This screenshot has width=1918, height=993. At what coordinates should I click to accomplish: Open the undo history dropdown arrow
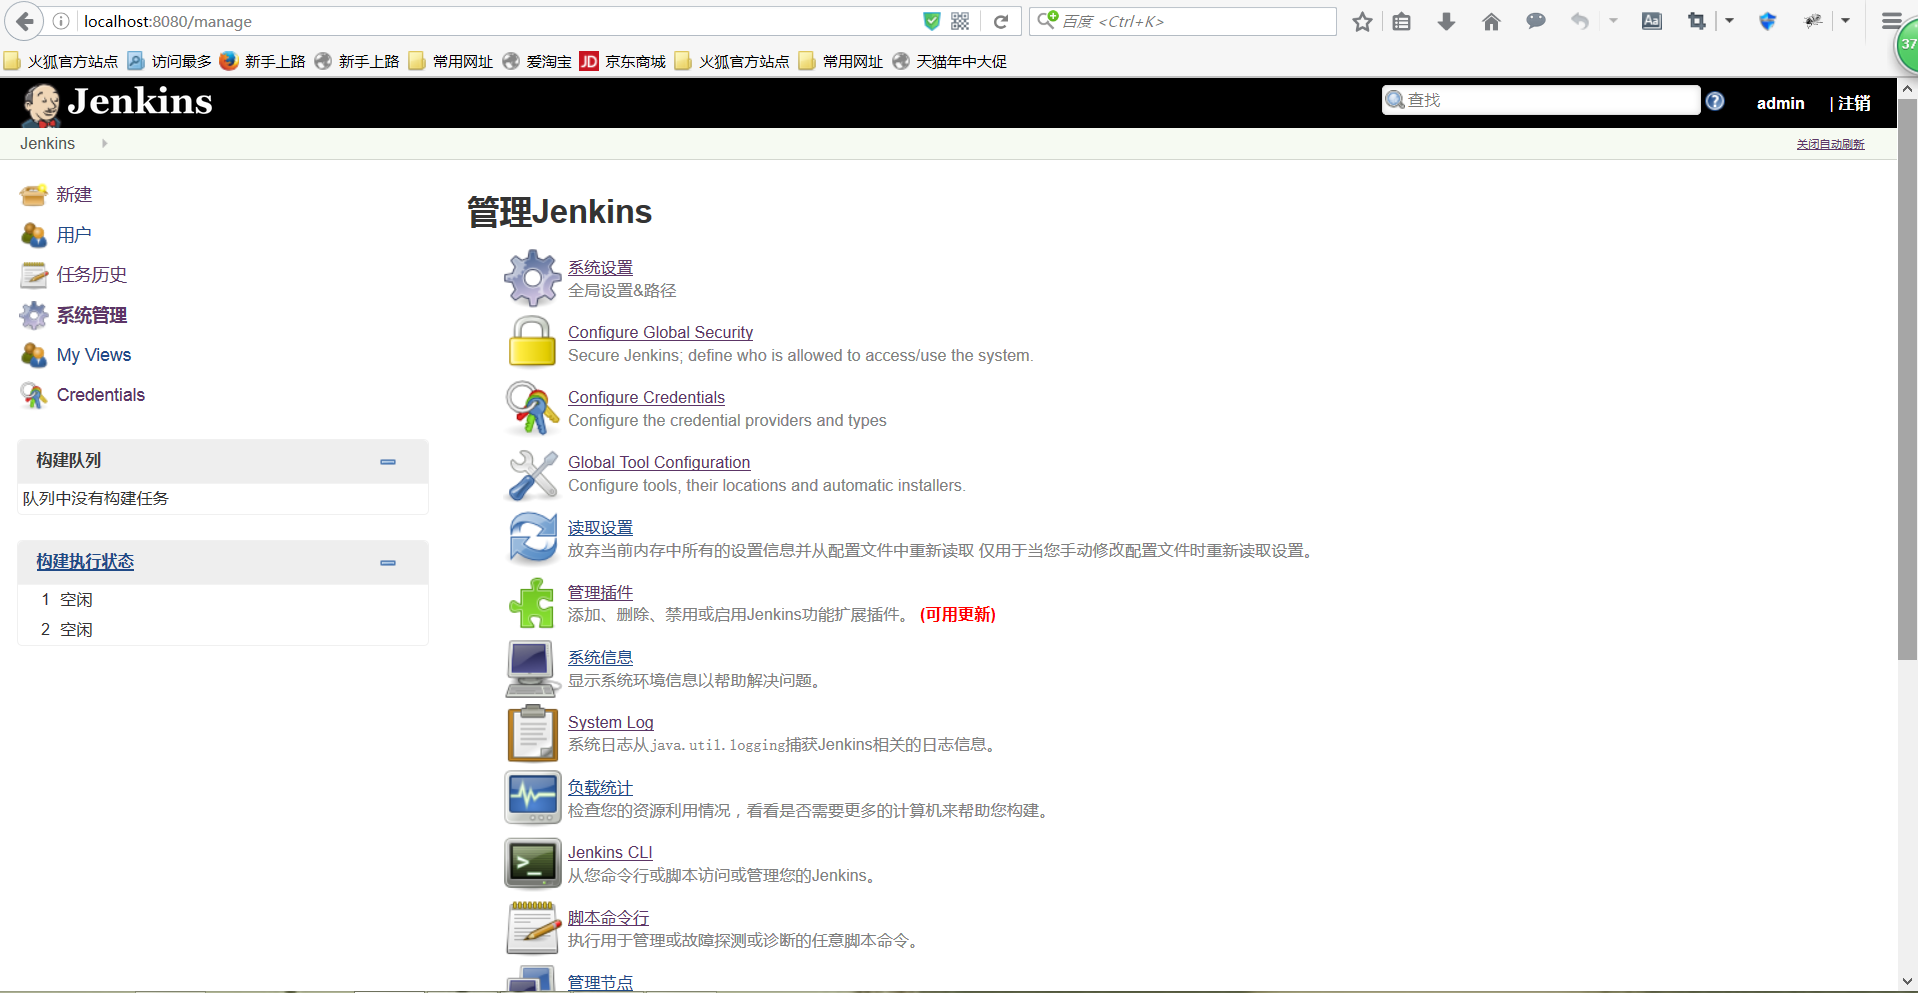pos(1613,21)
